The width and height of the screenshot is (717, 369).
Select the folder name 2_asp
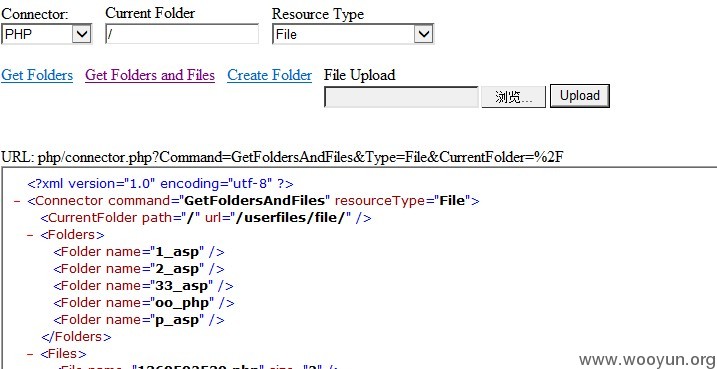[x=177, y=269]
